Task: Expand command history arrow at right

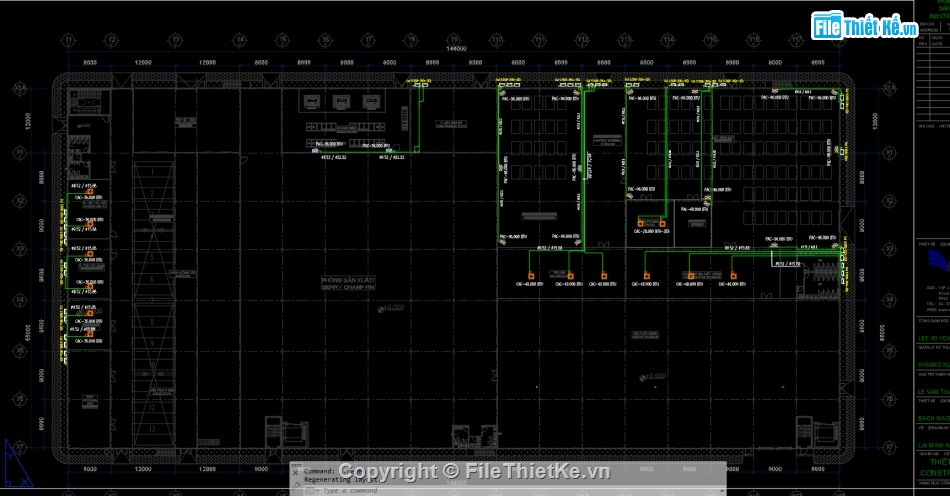Action: pos(722,491)
